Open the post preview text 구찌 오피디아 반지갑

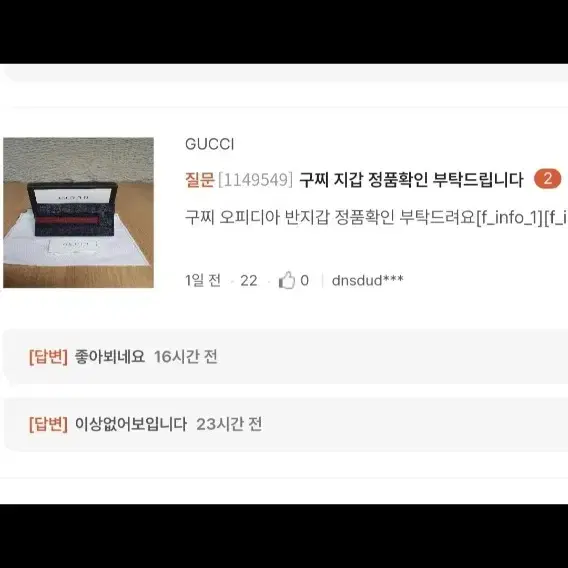point(376,217)
